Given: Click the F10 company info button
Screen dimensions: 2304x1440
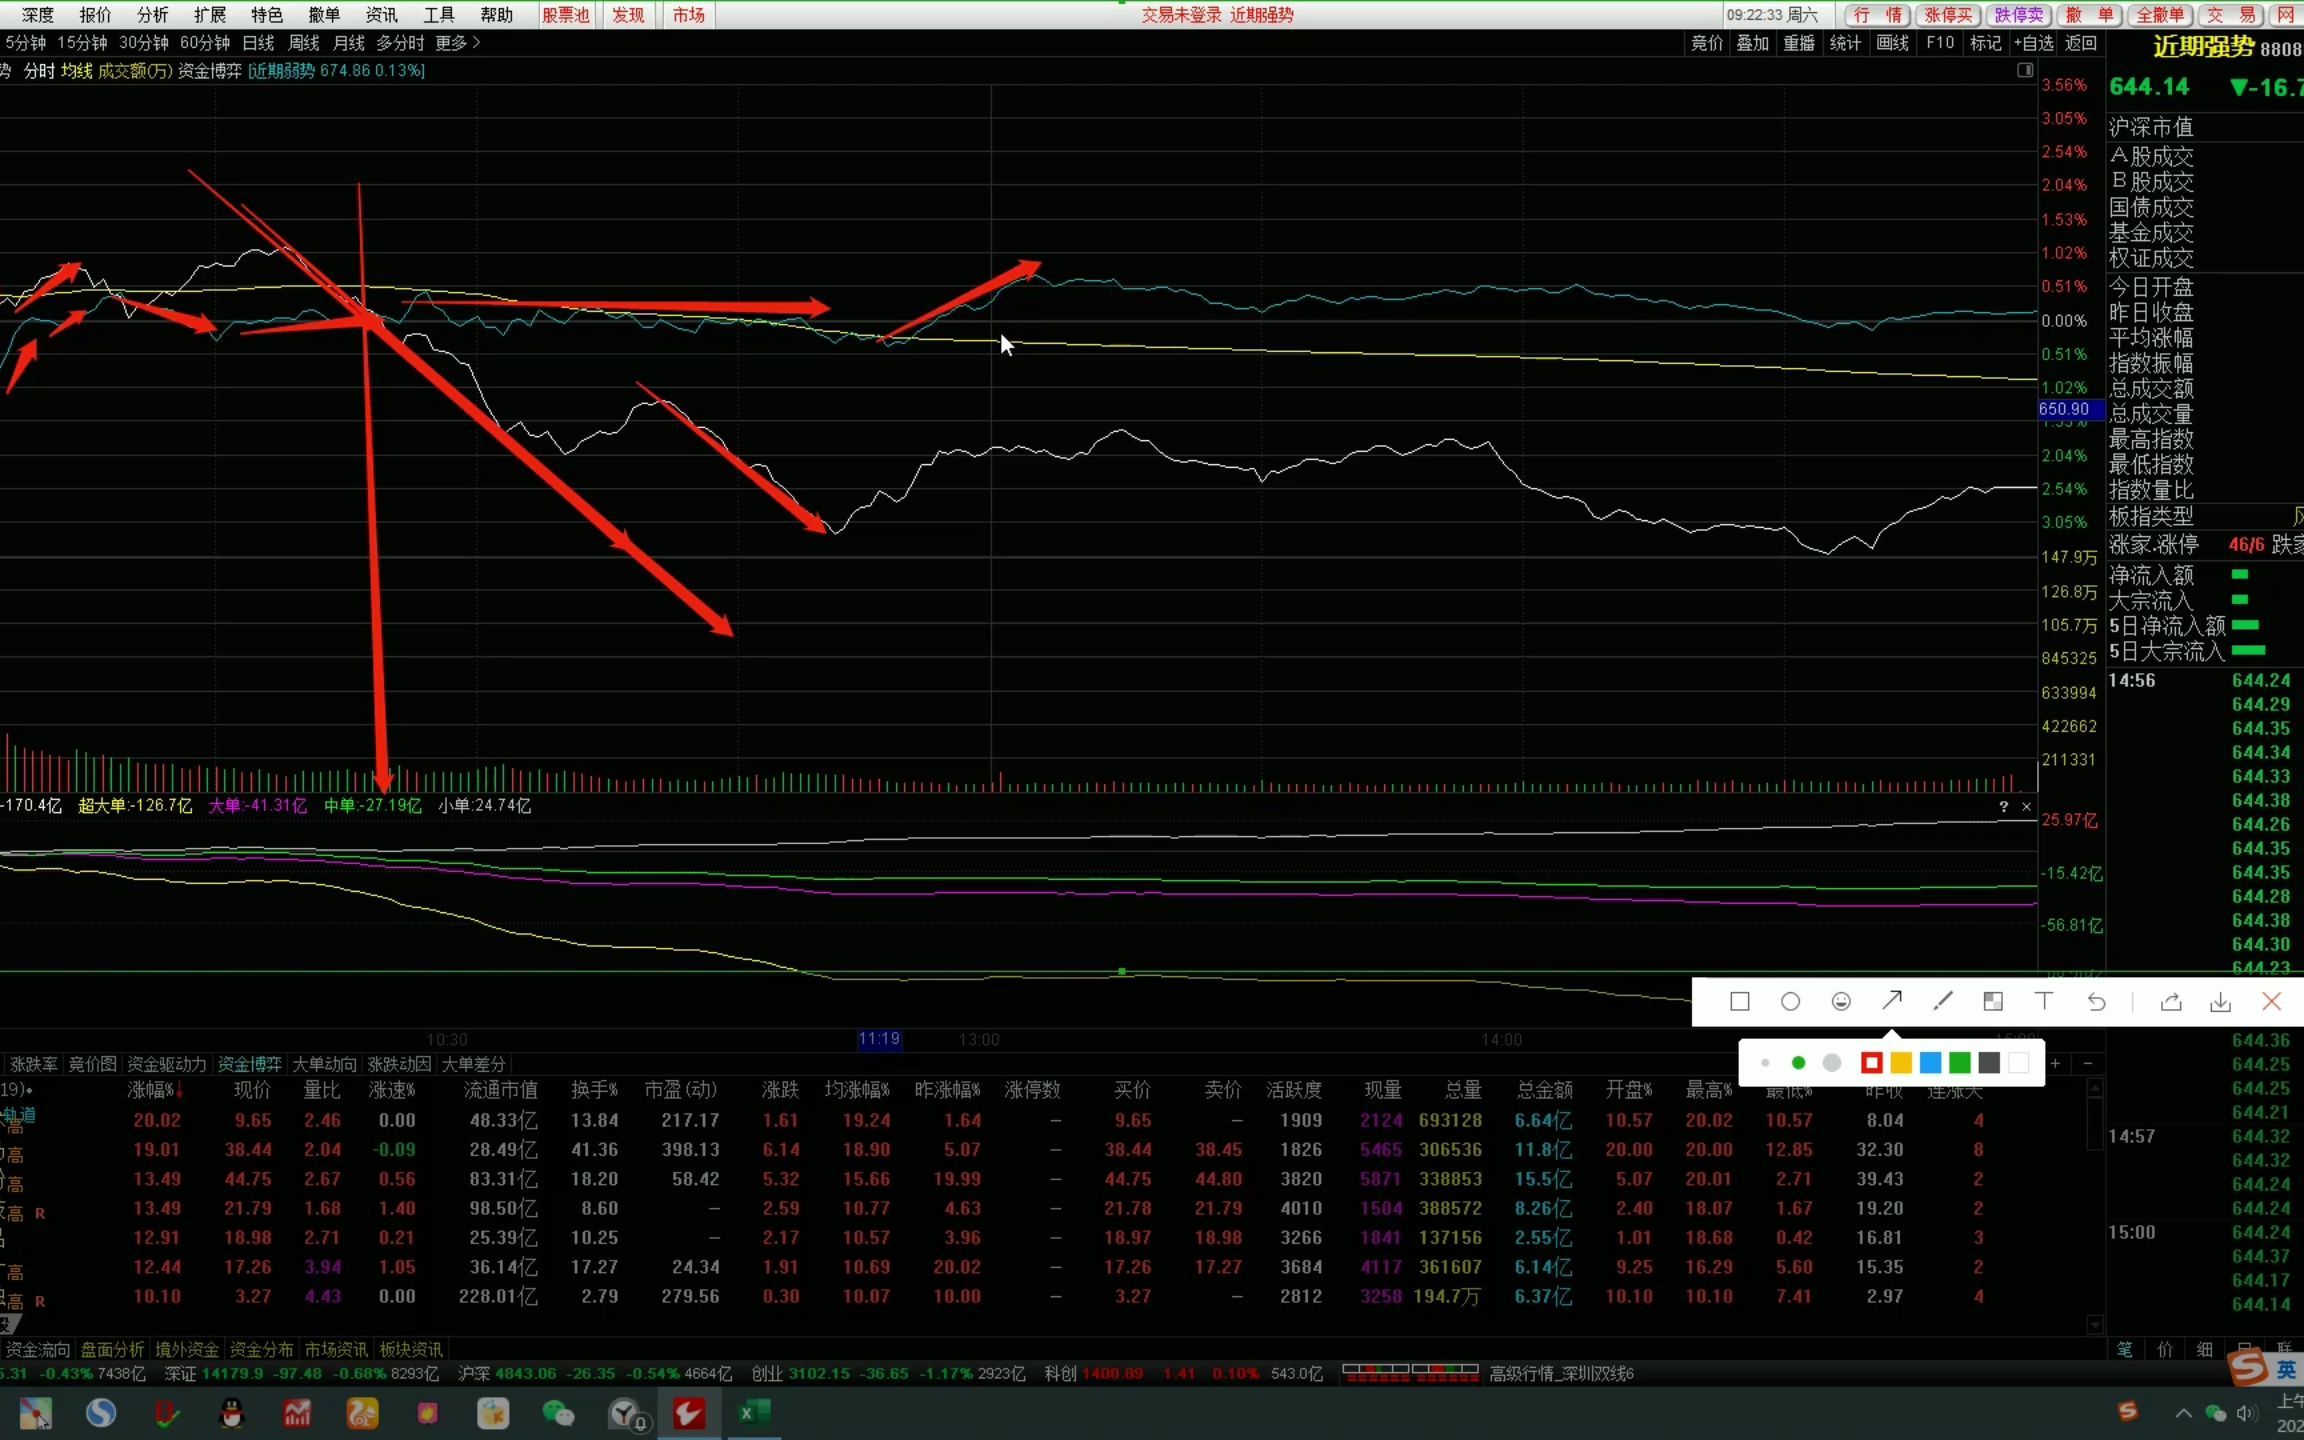Looking at the screenshot, I should click(1939, 43).
